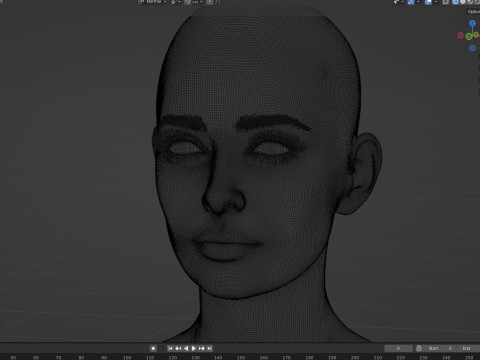Screen dimensions: 480x360
Task: Click the End frame field
Action: (x=468, y=348)
